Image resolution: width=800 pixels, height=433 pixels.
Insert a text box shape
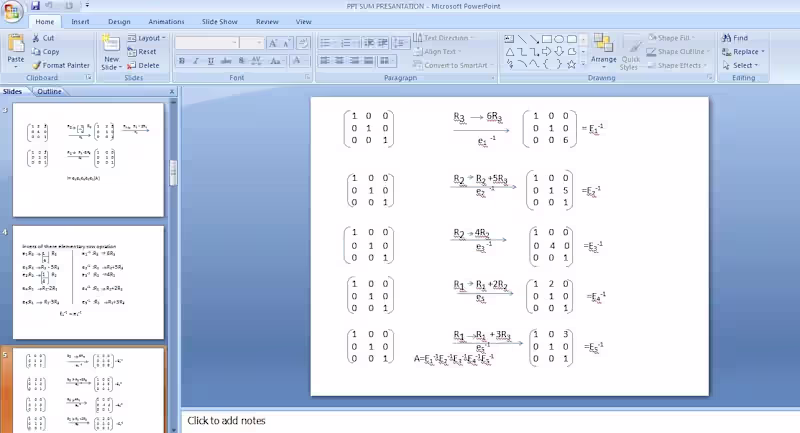pyautogui.click(x=509, y=39)
